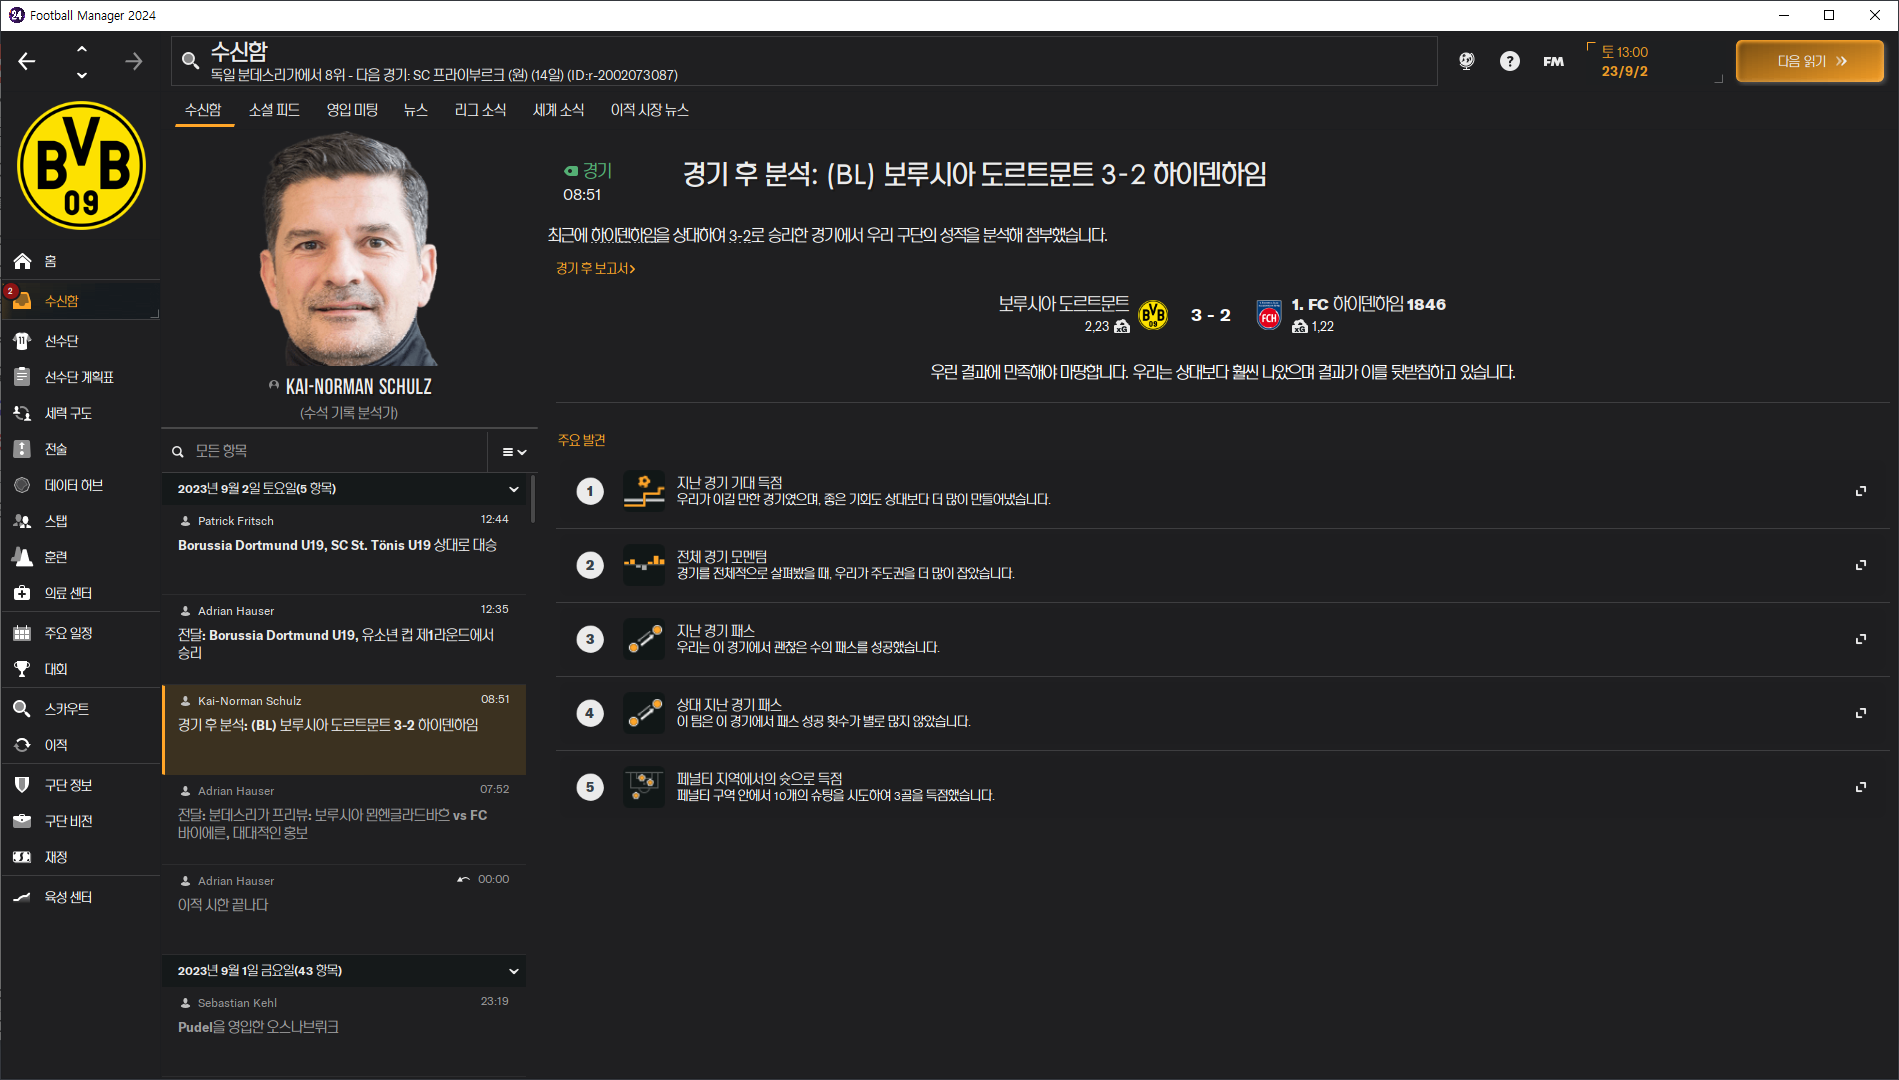Switch to the 세계 소식 tab
This screenshot has height=1080, width=1899.
(558, 110)
